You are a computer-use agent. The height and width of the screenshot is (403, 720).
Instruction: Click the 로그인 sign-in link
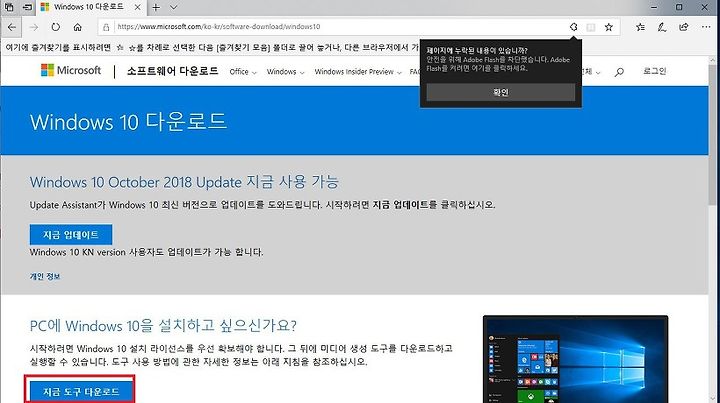click(x=654, y=71)
